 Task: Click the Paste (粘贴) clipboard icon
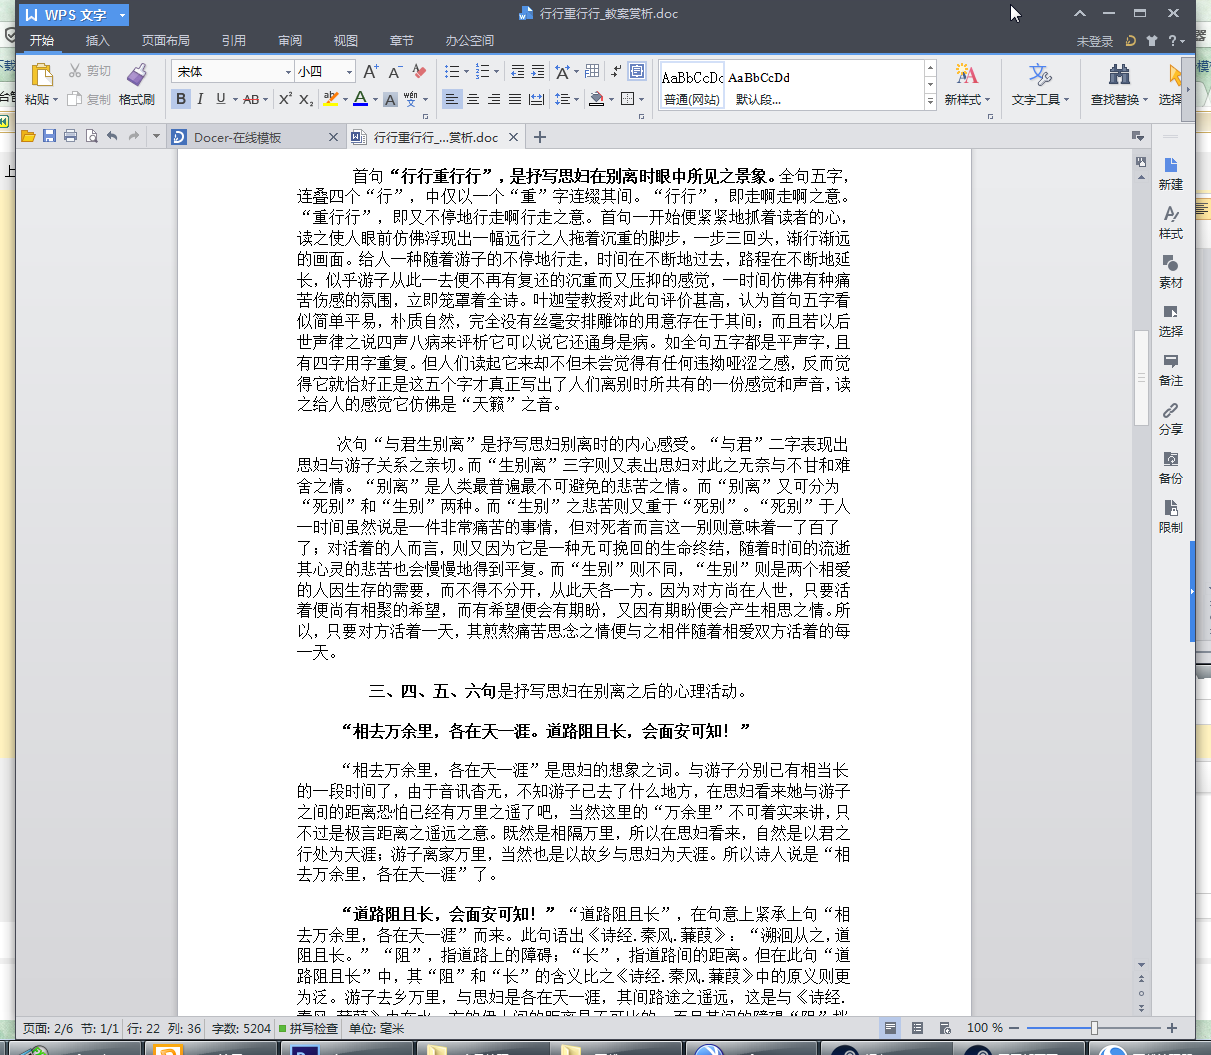point(42,75)
